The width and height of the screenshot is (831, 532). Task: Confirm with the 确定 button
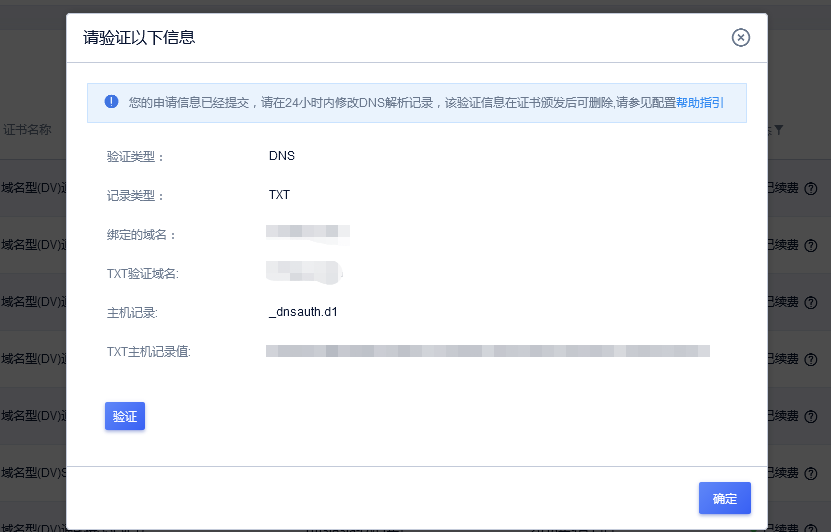(x=724, y=498)
